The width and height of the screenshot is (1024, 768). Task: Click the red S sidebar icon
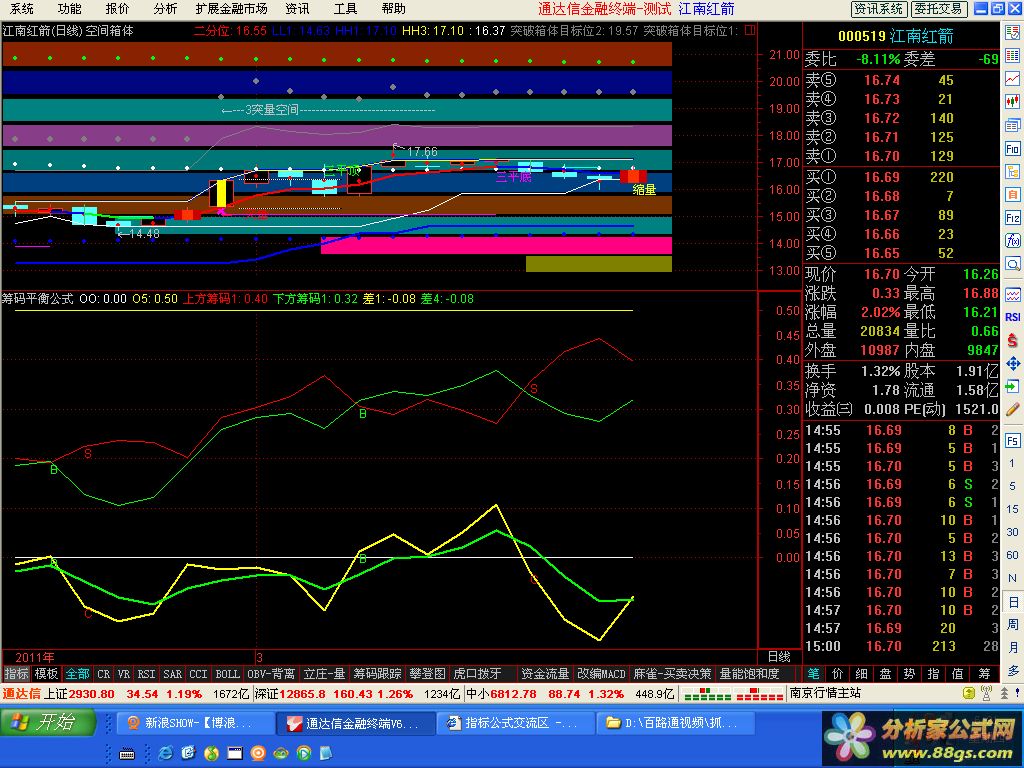(x=1013, y=340)
